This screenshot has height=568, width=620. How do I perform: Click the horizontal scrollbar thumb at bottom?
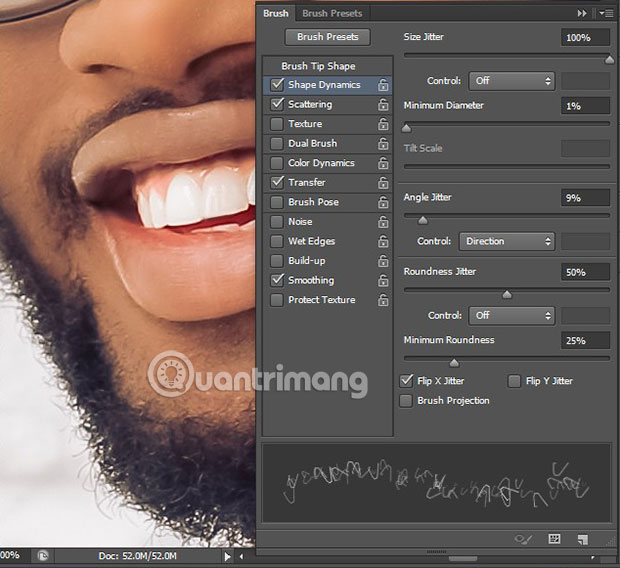(x=463, y=559)
